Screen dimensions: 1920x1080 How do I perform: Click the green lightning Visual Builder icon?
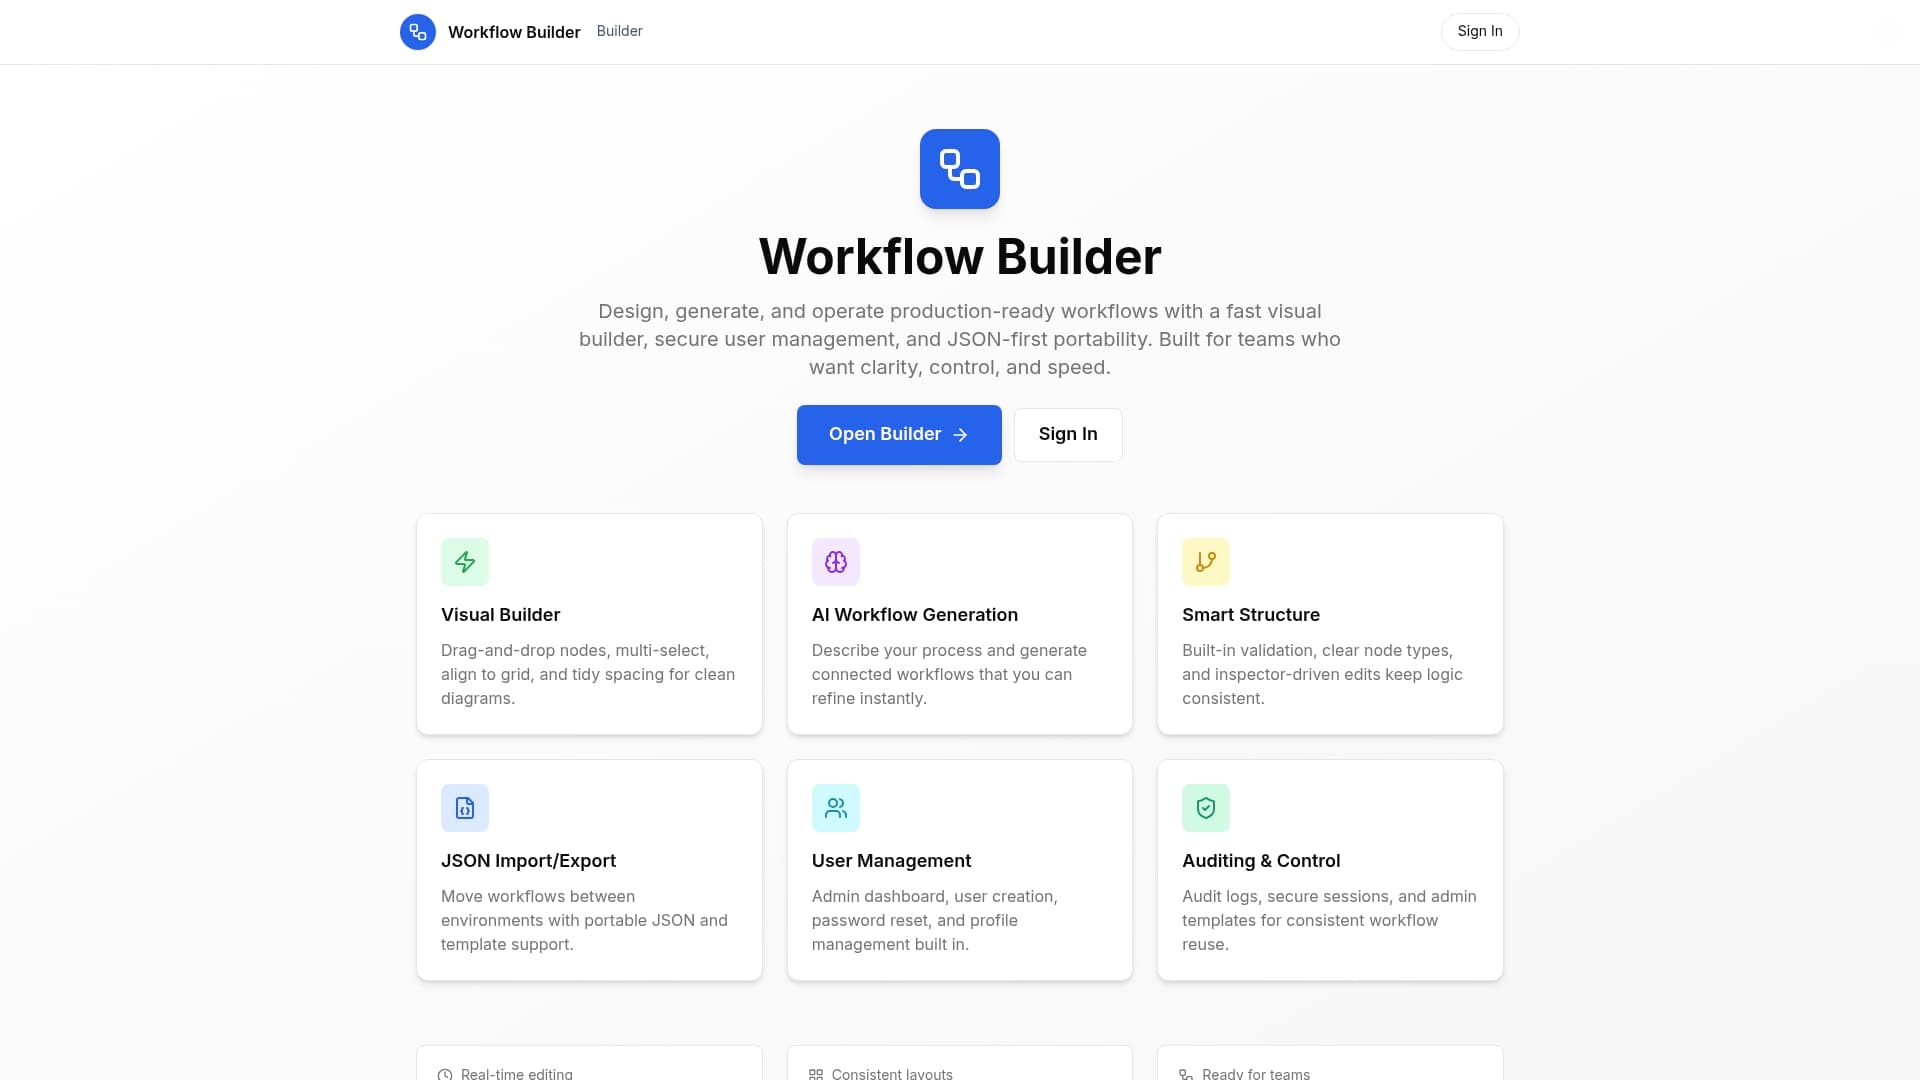click(465, 562)
